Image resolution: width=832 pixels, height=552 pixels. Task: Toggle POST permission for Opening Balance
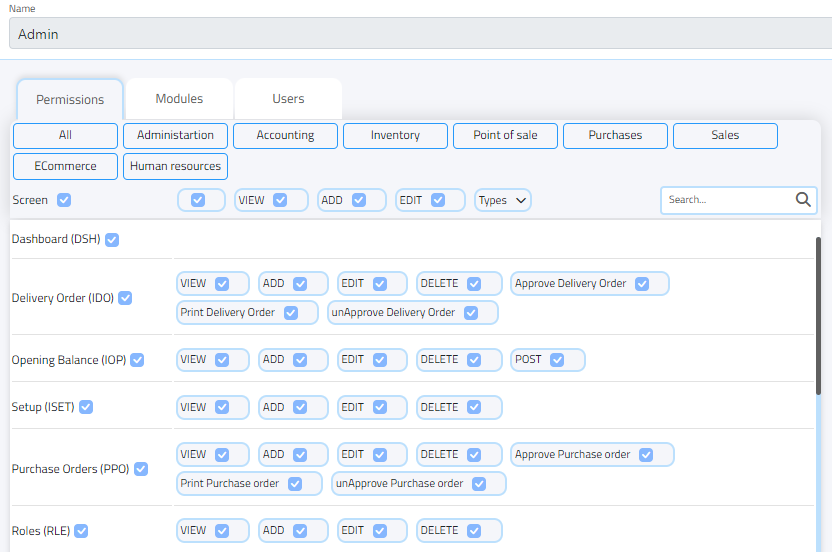pos(557,360)
